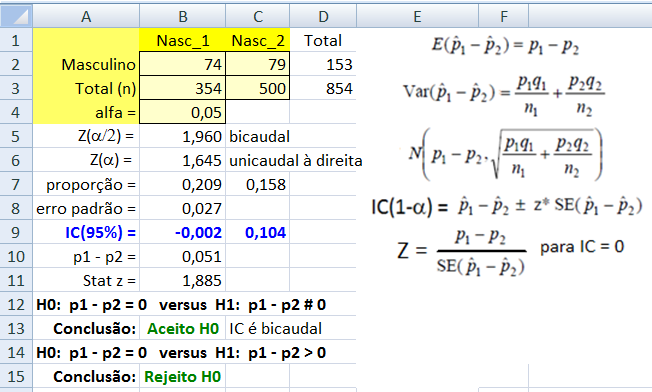
Task: Select column E header
Action: (417, 16)
